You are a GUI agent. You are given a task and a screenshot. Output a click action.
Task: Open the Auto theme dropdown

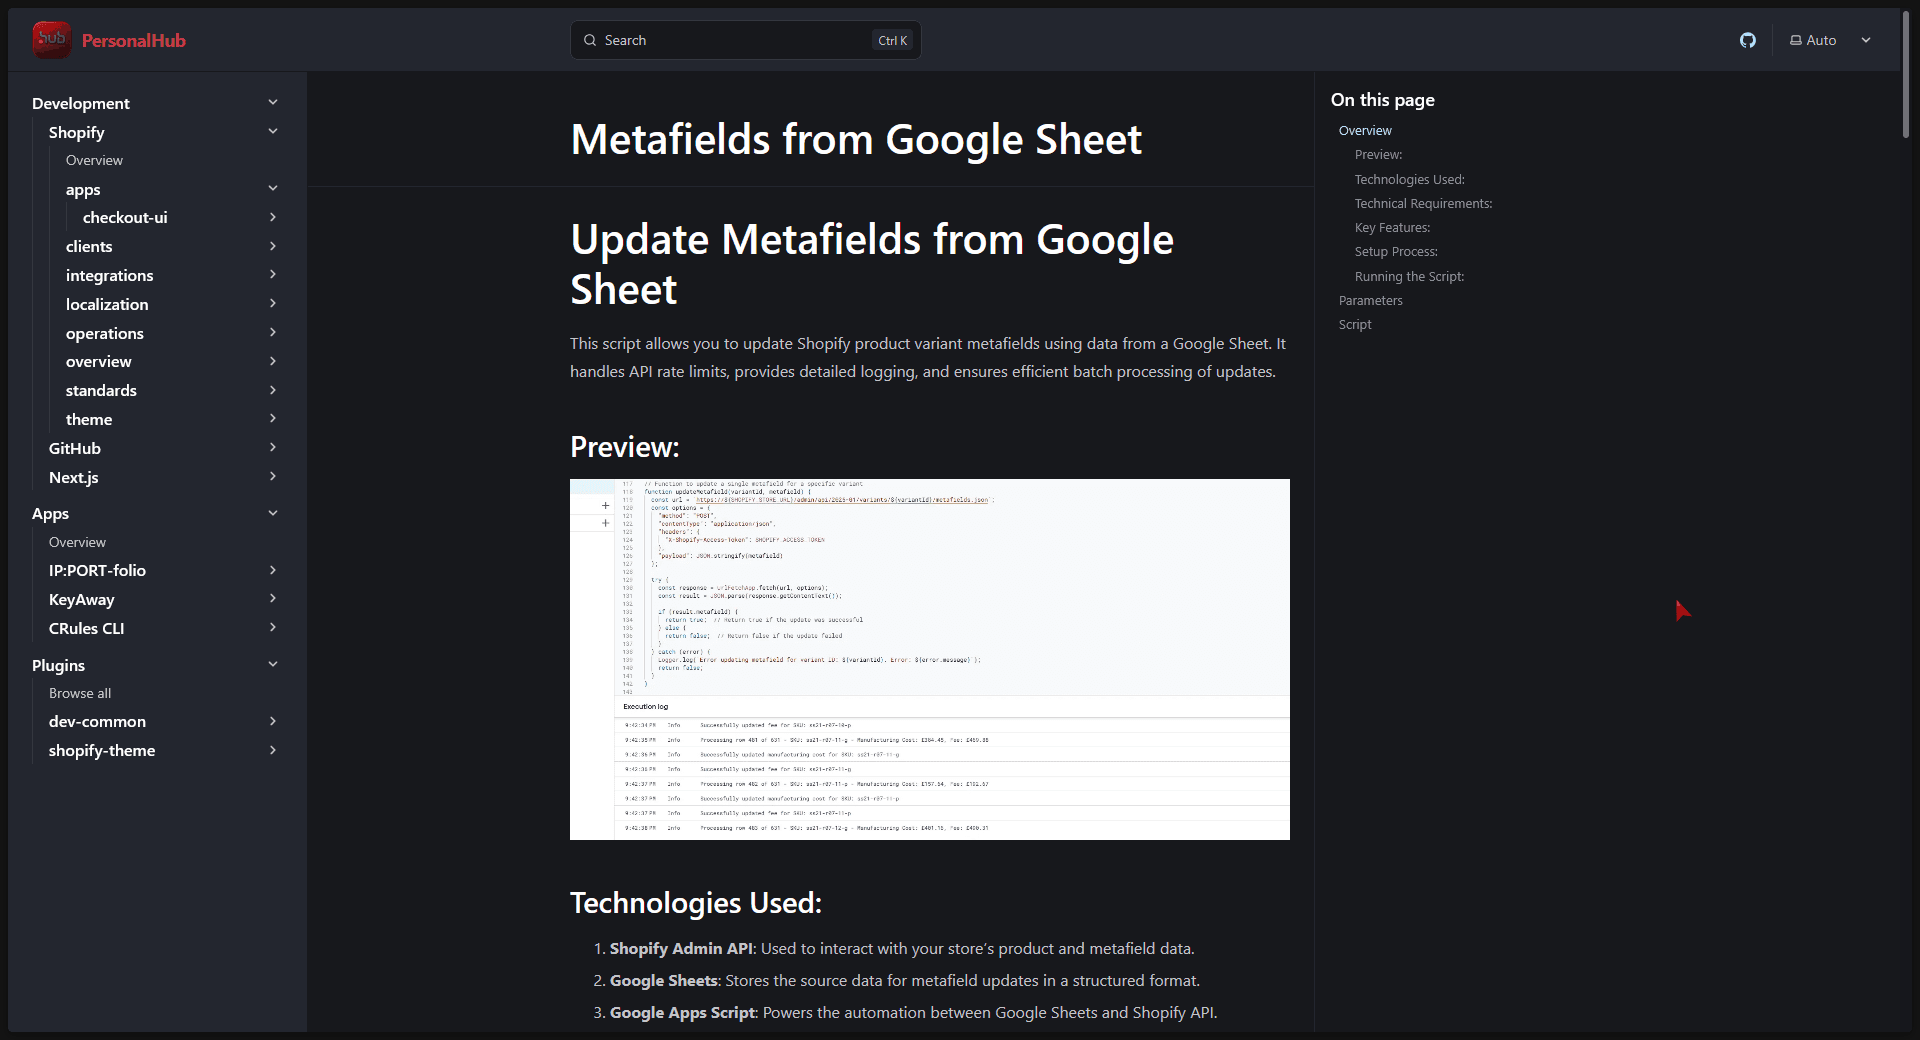tap(1830, 40)
